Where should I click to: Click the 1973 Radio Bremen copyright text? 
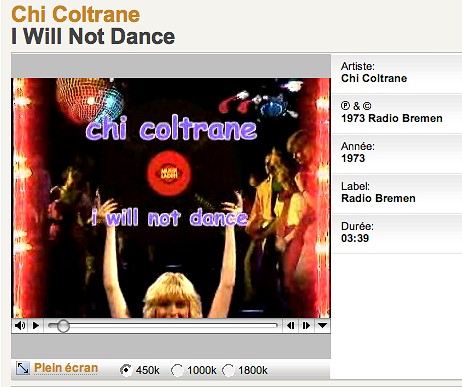coord(392,118)
